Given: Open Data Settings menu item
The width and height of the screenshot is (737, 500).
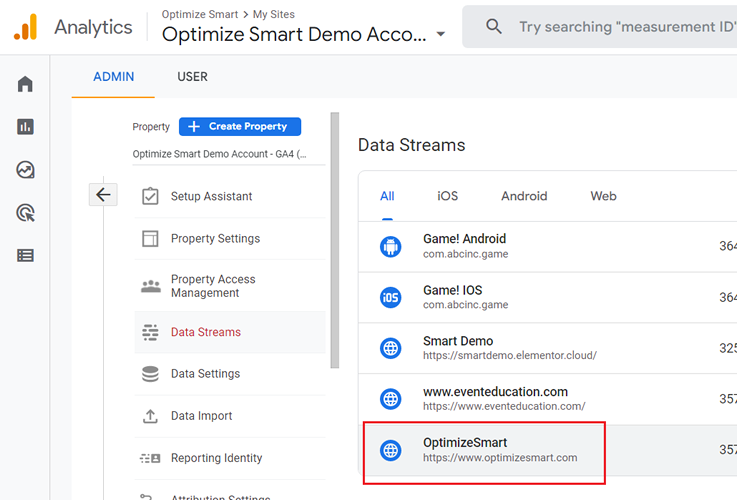Looking at the screenshot, I should coord(230,374).
